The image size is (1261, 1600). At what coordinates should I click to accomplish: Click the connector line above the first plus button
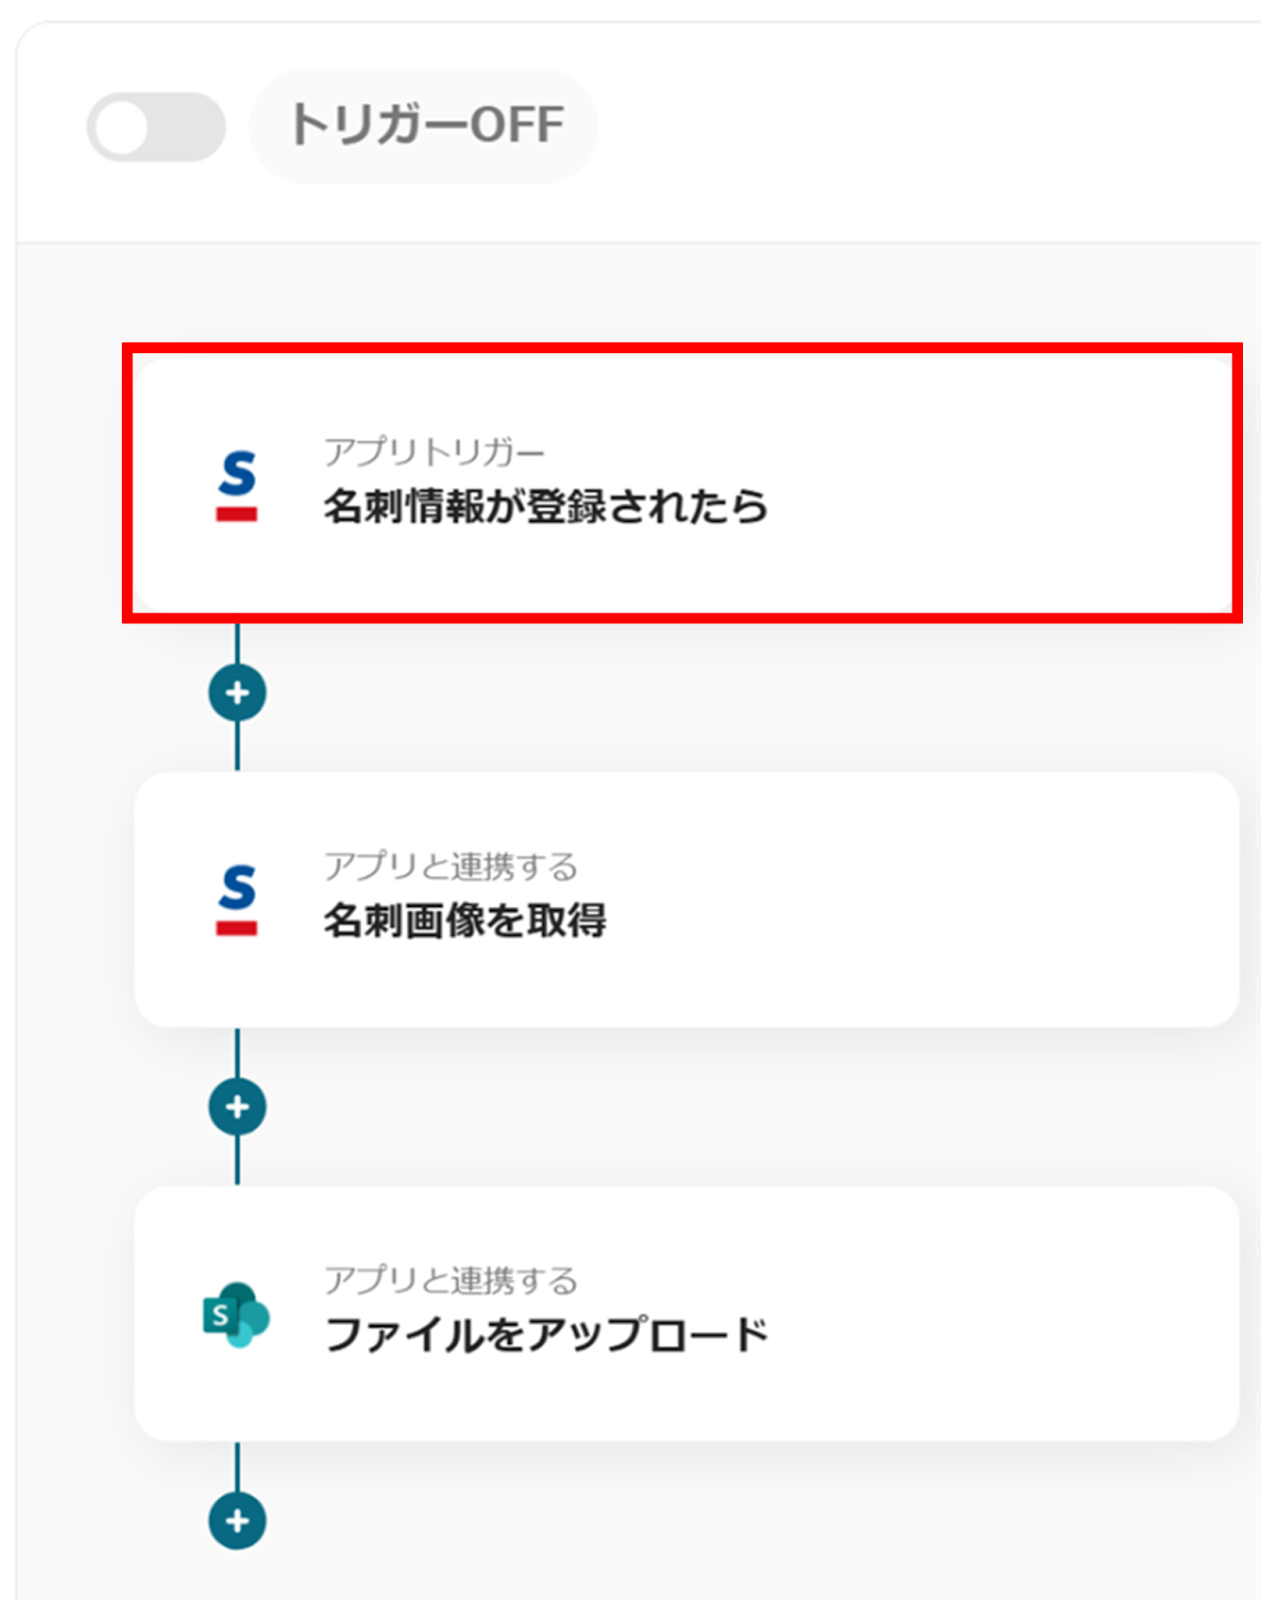pyautogui.click(x=237, y=642)
